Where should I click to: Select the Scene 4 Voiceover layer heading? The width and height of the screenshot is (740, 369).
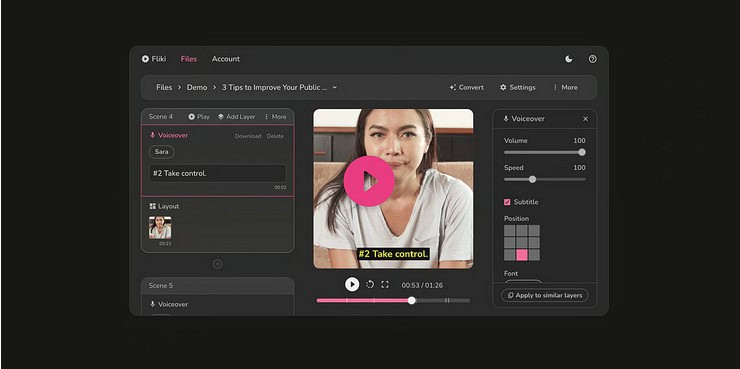169,135
